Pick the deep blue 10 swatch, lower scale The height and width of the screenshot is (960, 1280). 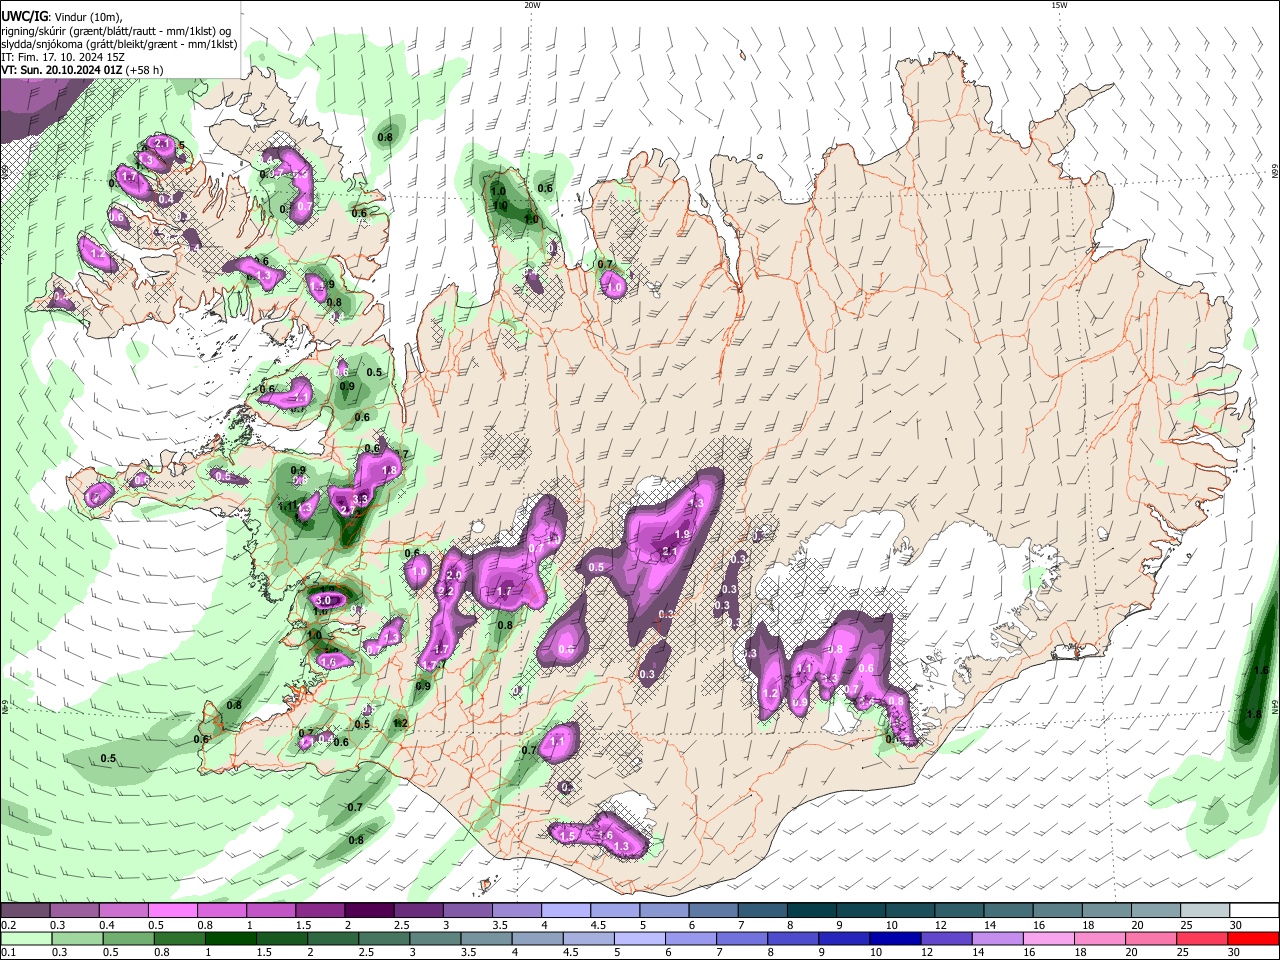[x=895, y=938]
